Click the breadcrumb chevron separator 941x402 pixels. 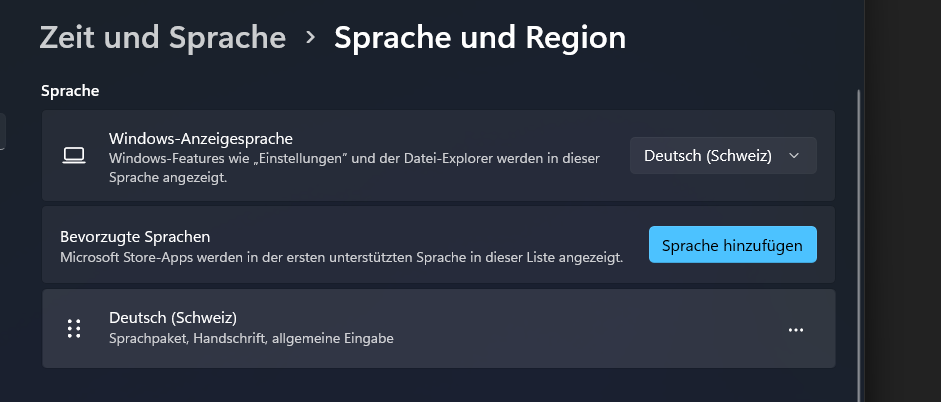tap(310, 38)
